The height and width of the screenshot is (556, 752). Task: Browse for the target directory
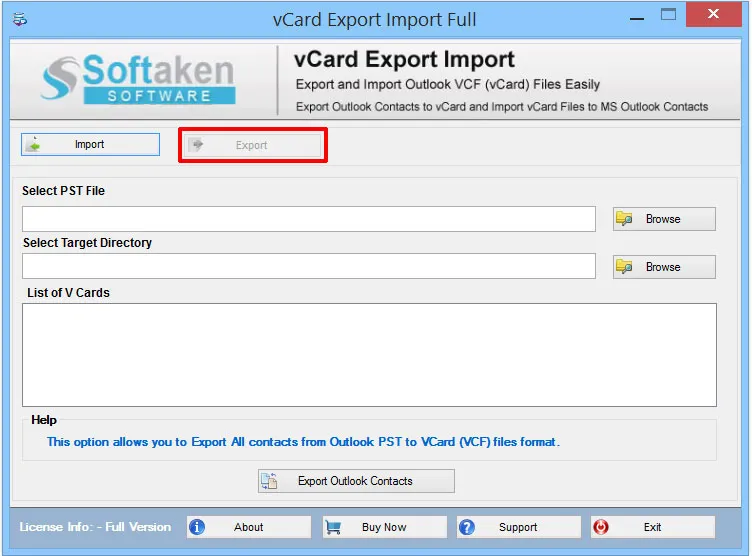click(x=664, y=267)
